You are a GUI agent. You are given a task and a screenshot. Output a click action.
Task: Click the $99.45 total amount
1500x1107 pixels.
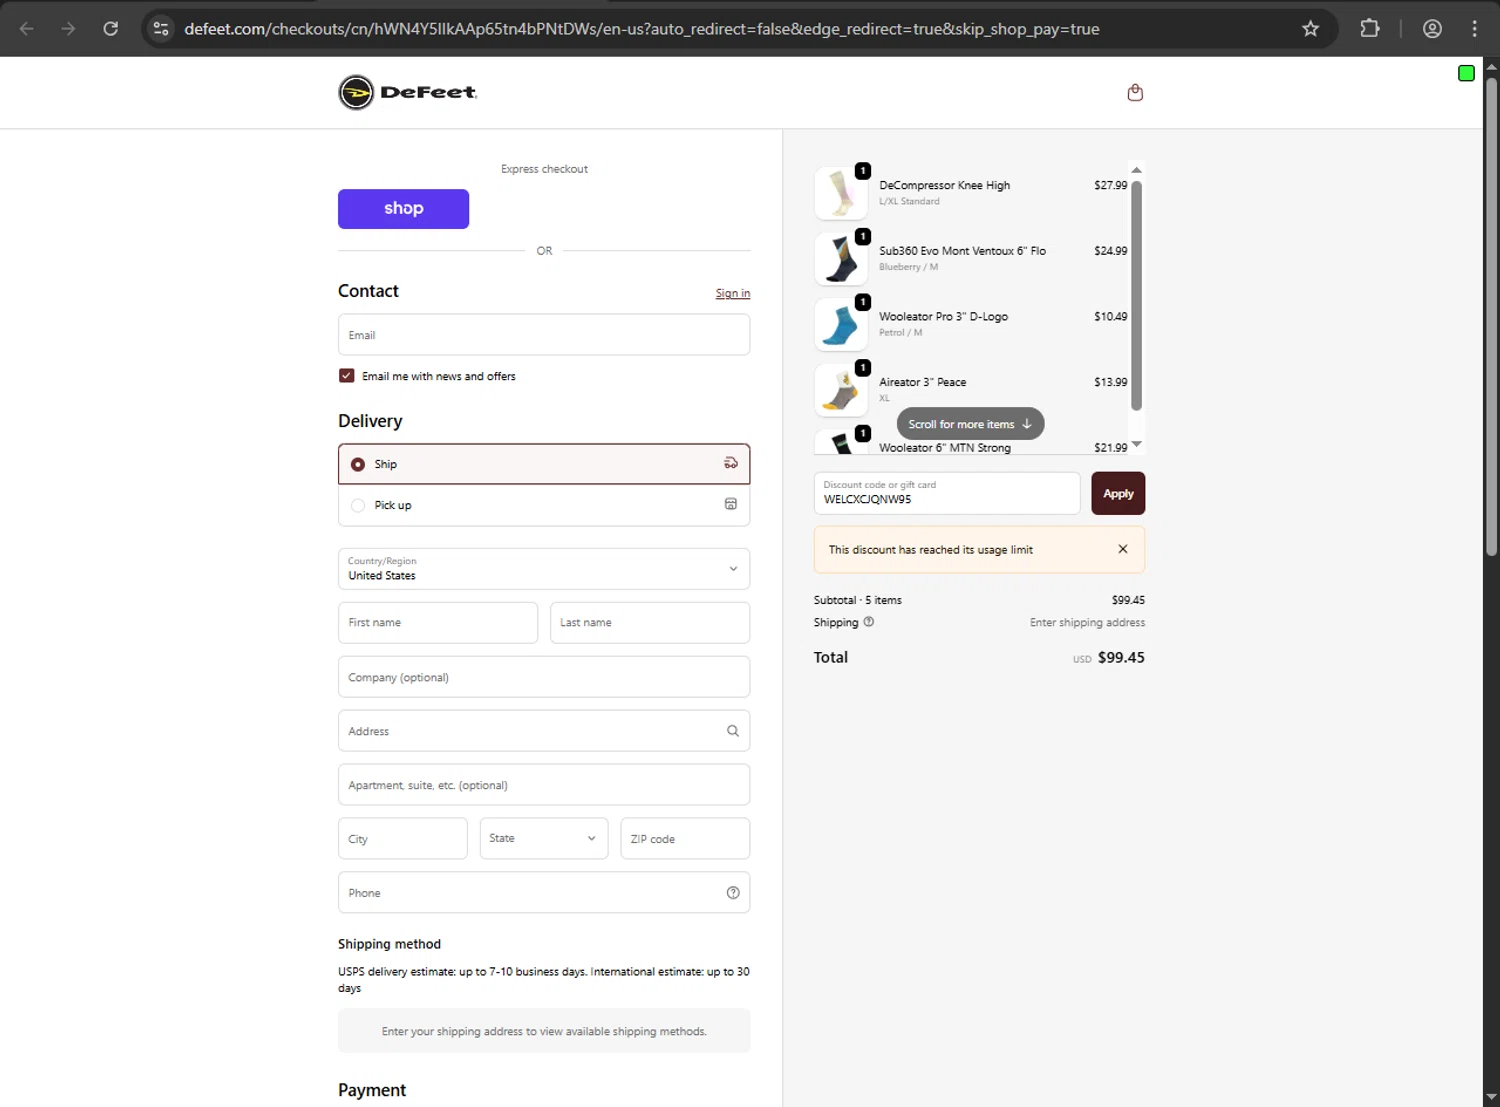point(1121,658)
